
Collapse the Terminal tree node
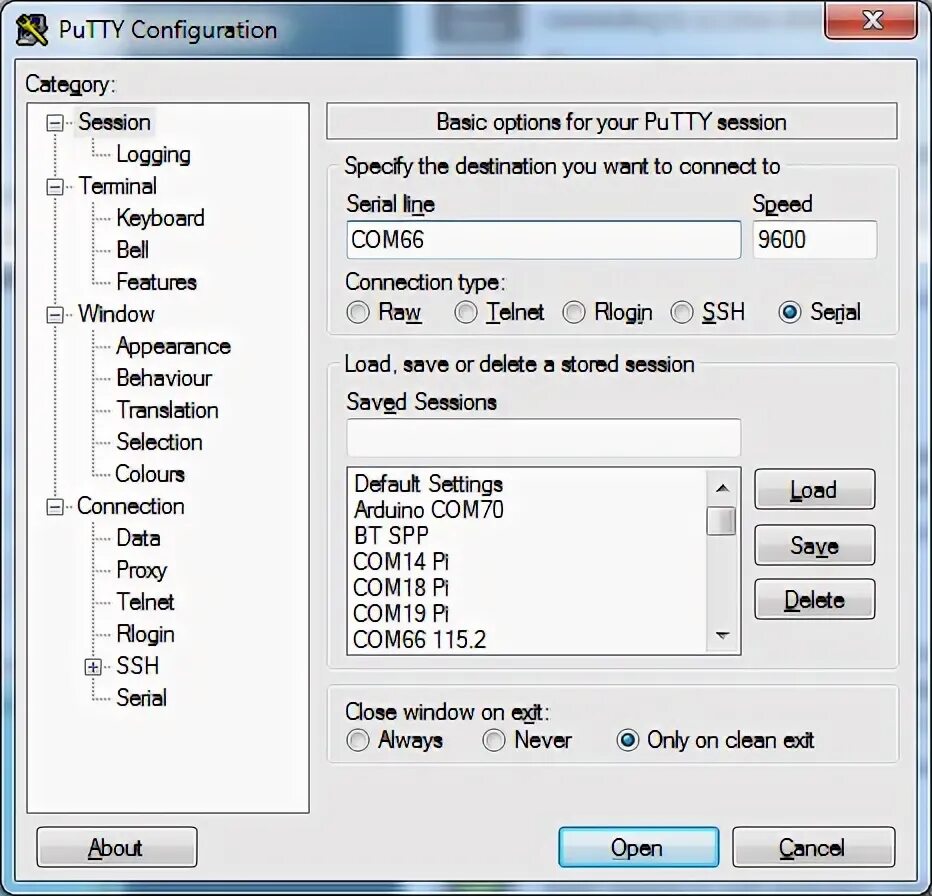tap(55, 187)
